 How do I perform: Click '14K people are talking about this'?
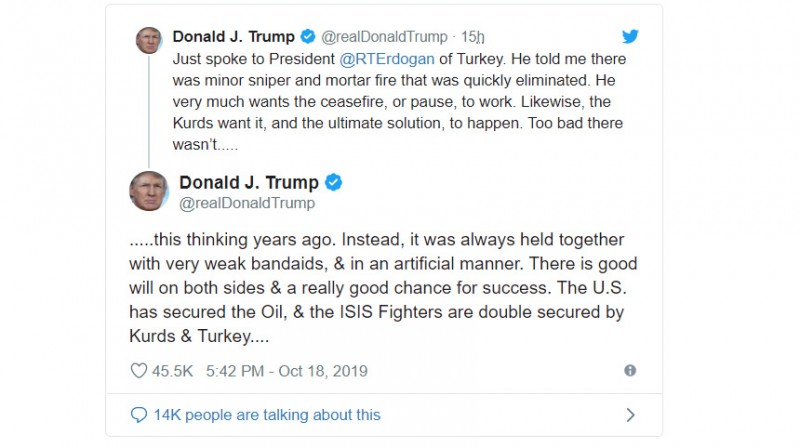point(267,414)
